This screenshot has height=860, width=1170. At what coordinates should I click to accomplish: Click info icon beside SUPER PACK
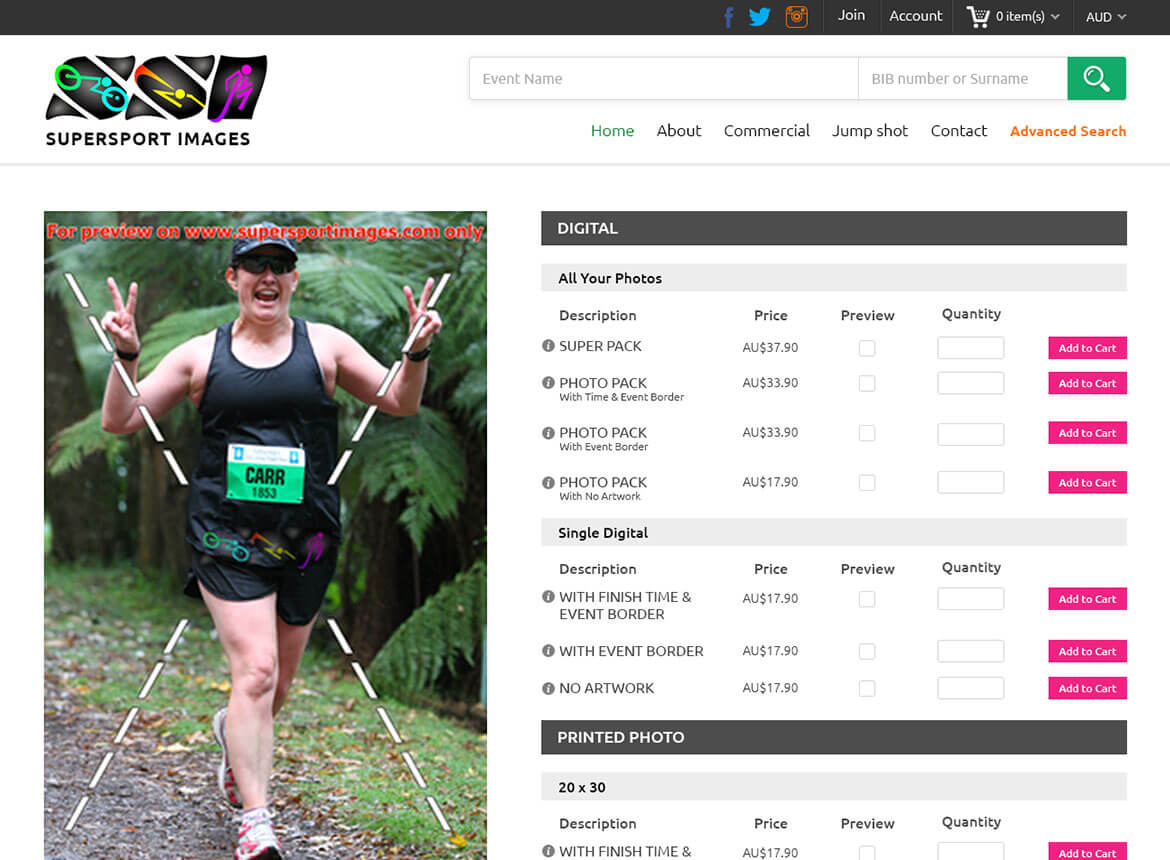tap(548, 346)
